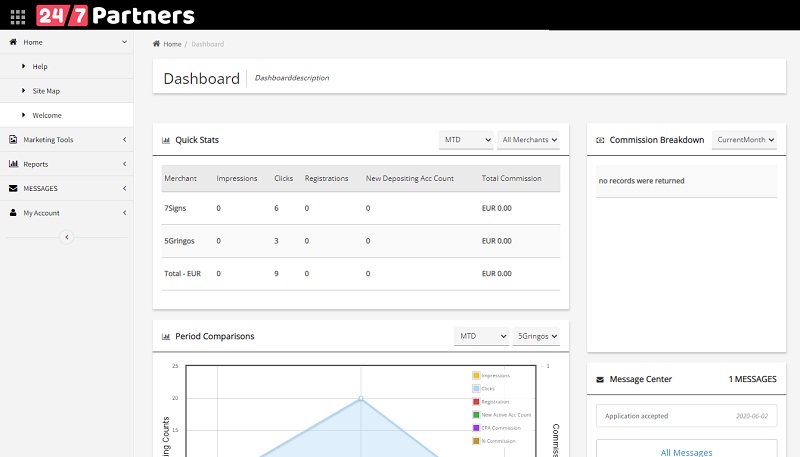Click the 1 MESSAGES count label

point(753,379)
